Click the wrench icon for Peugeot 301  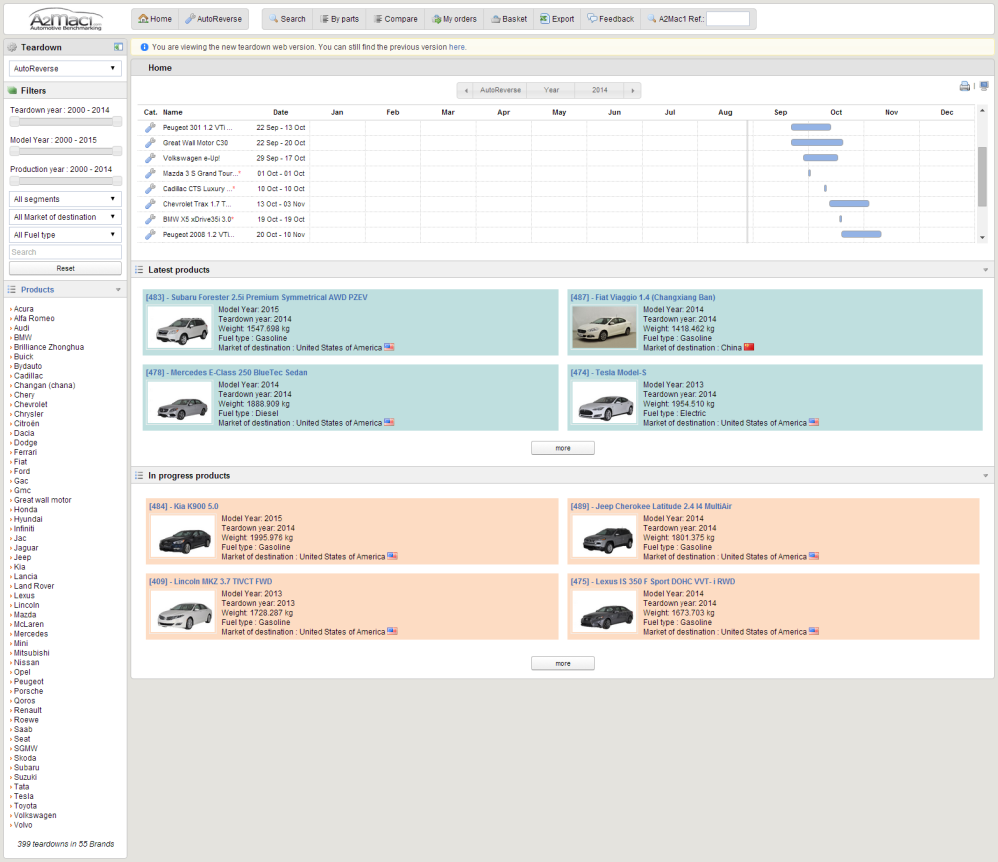(x=150, y=127)
